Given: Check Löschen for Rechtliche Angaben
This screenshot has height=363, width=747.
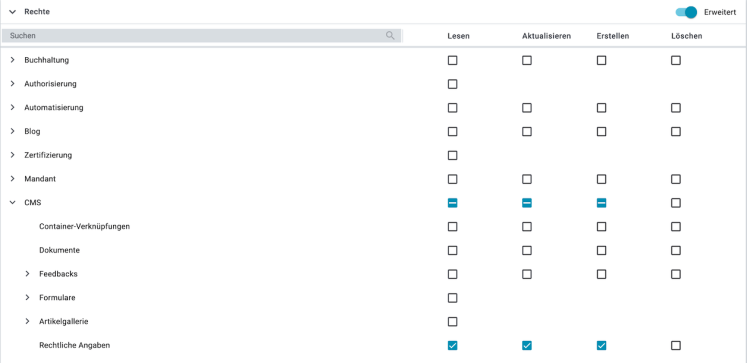Looking at the screenshot, I should coord(676,346).
